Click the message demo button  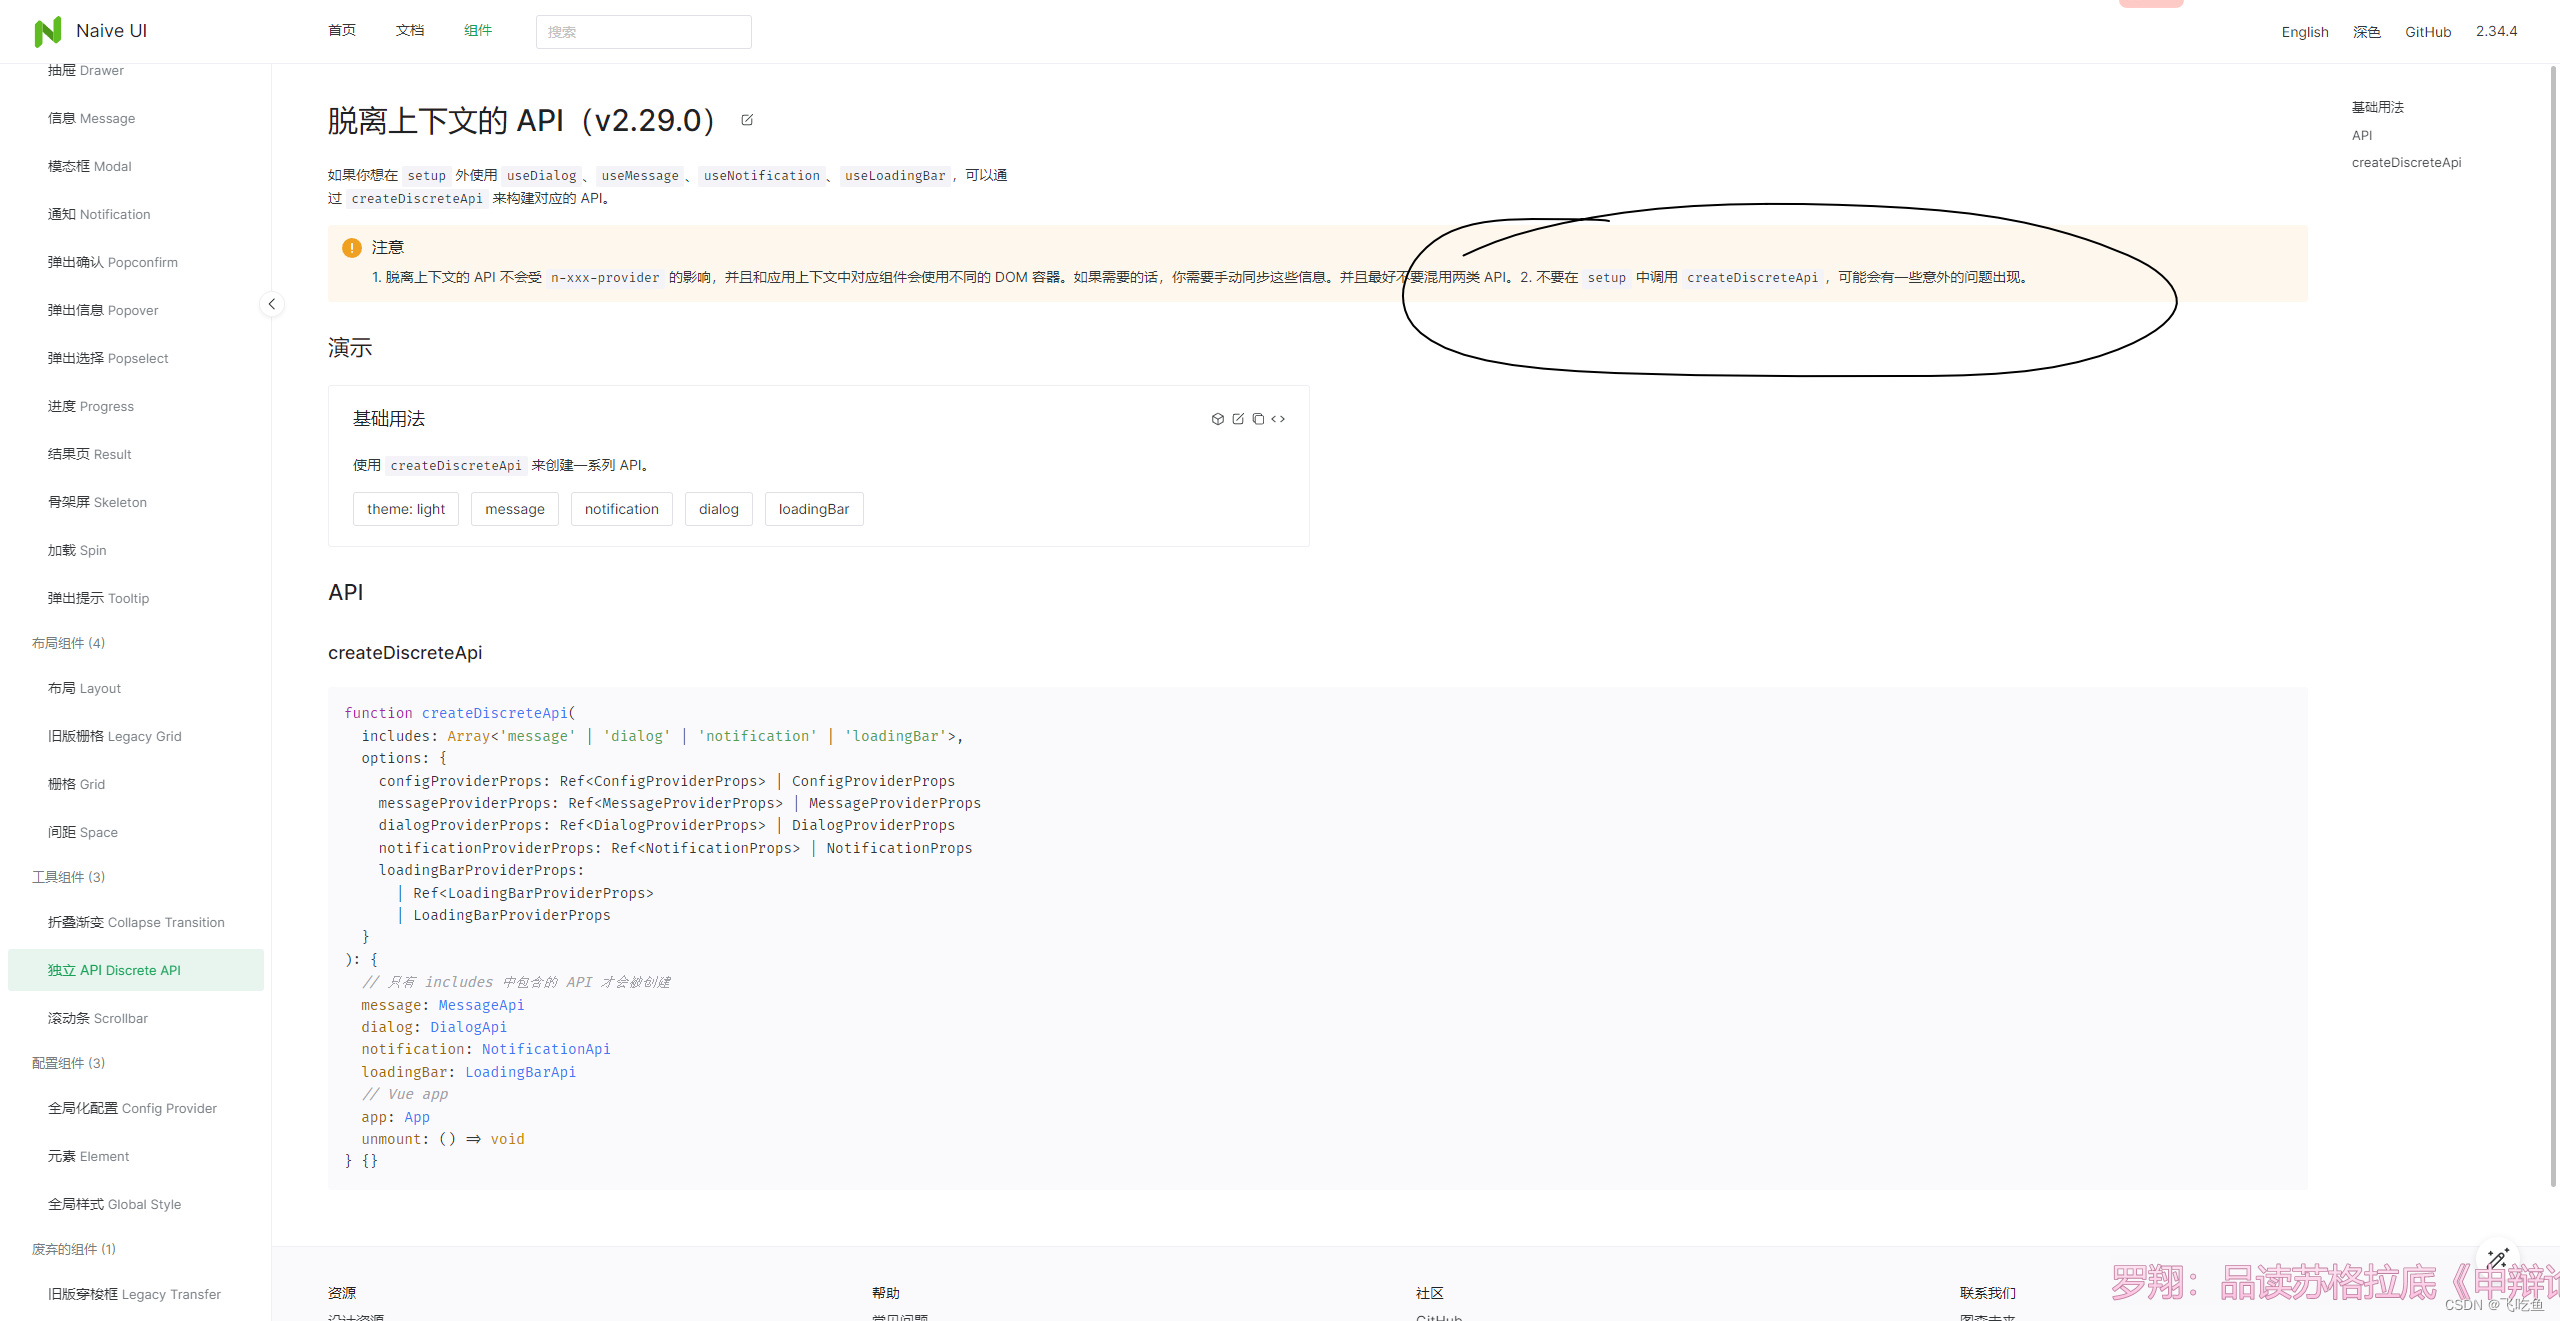tap(515, 509)
